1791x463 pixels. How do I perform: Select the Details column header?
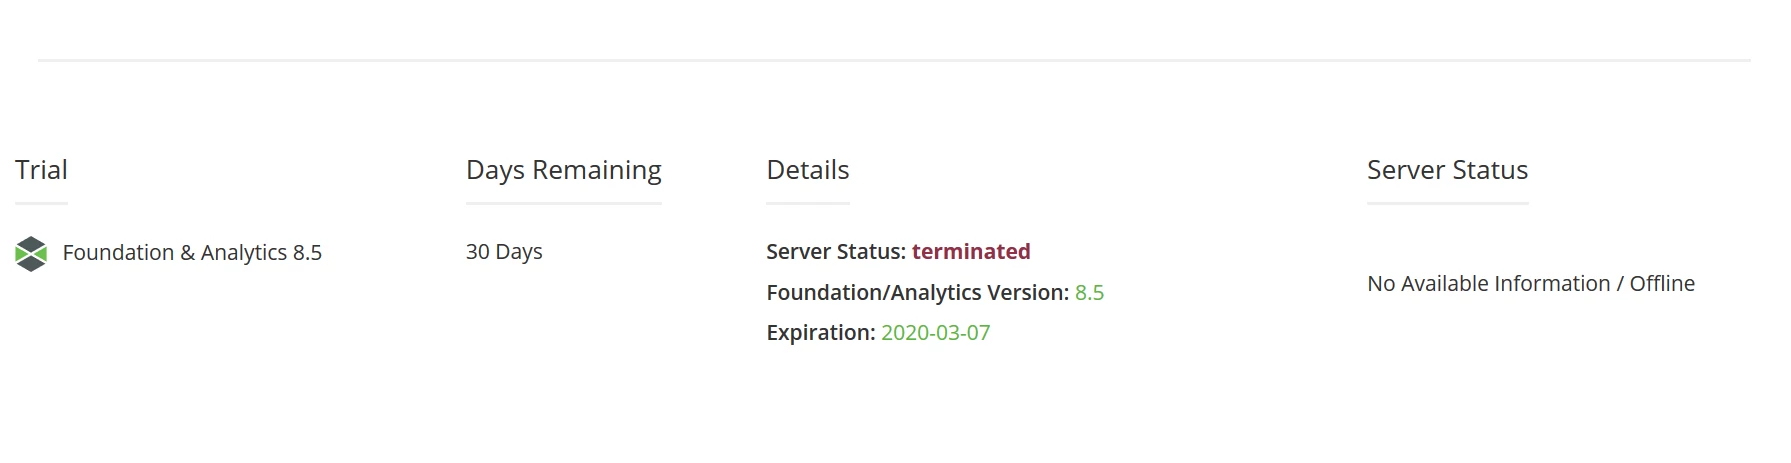coord(808,170)
